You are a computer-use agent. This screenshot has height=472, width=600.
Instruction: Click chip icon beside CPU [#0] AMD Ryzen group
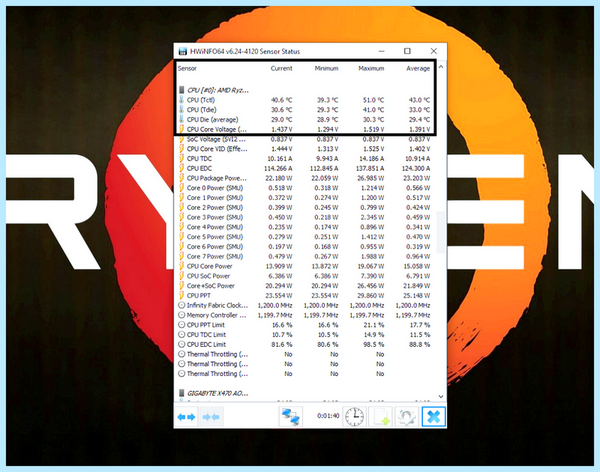(182, 90)
